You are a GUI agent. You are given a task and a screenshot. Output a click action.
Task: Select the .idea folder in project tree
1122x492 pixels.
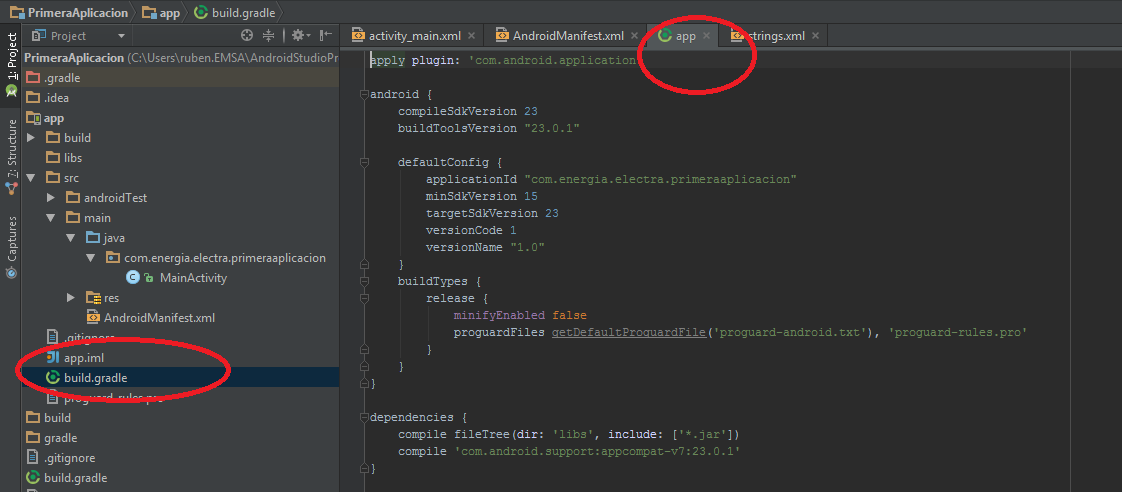pos(180,98)
